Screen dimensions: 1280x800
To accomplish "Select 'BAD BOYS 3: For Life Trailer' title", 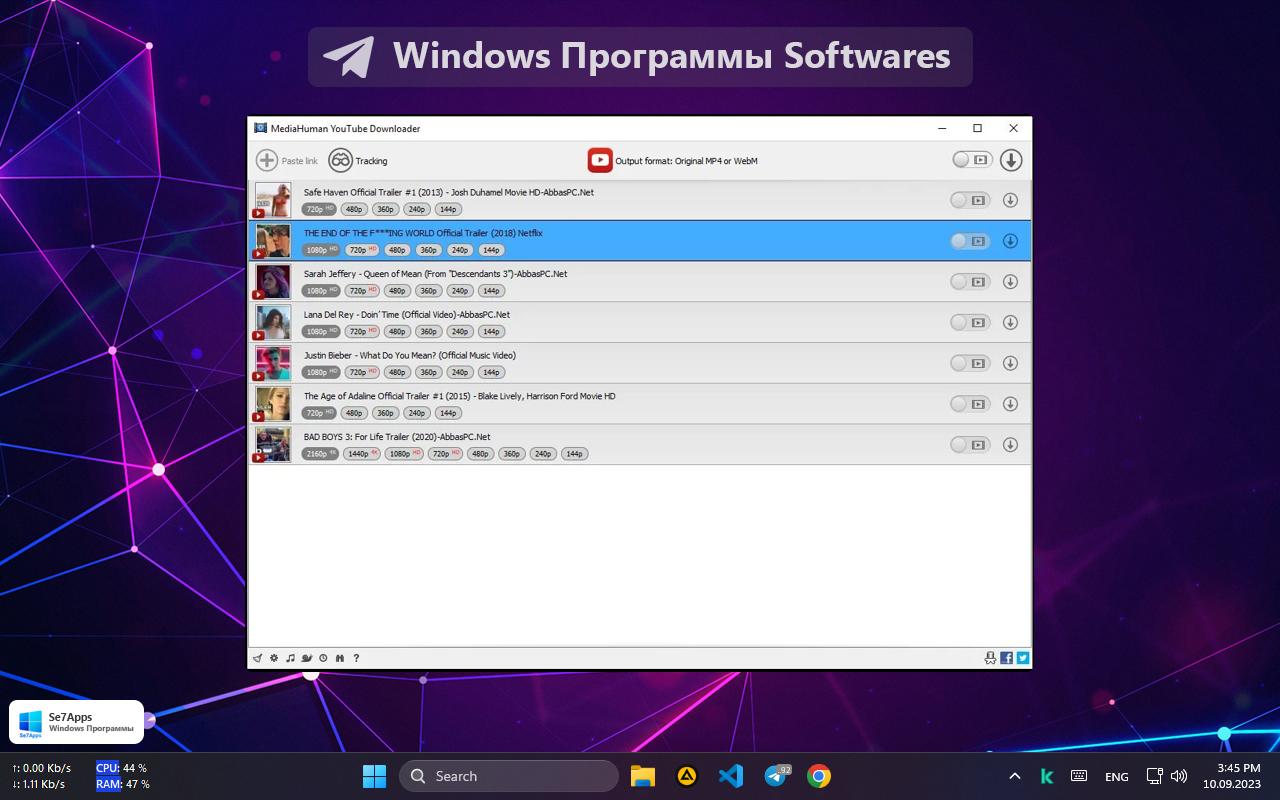I will pyautogui.click(x=397, y=437).
